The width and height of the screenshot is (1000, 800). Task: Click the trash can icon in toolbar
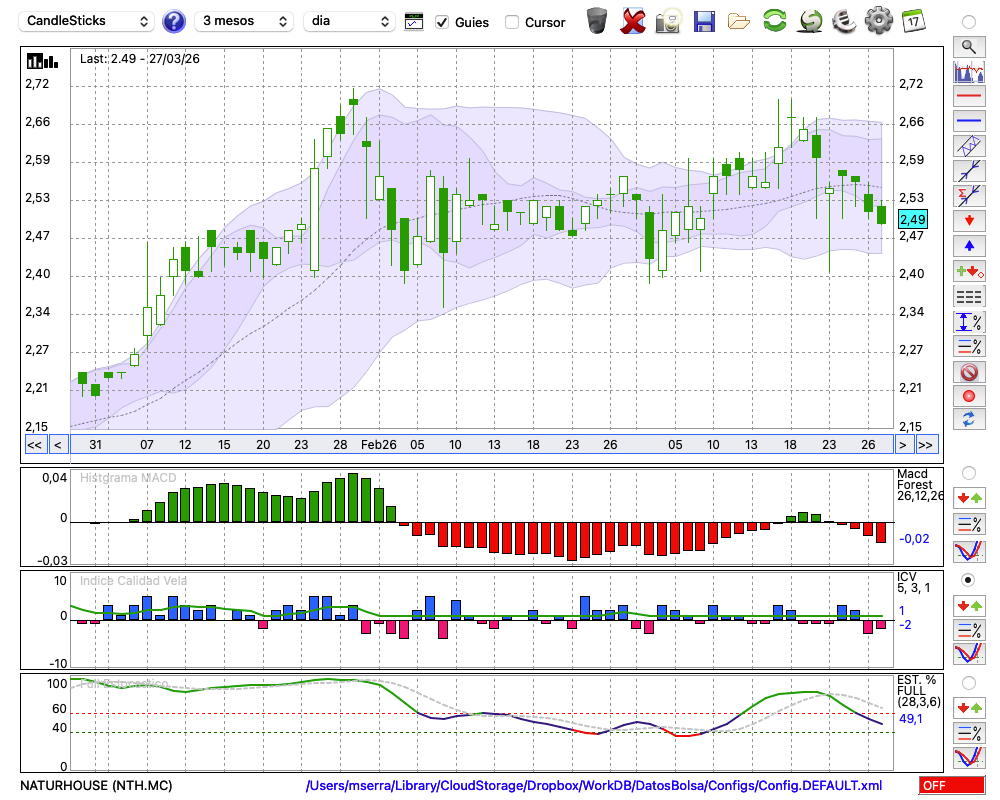(x=597, y=21)
